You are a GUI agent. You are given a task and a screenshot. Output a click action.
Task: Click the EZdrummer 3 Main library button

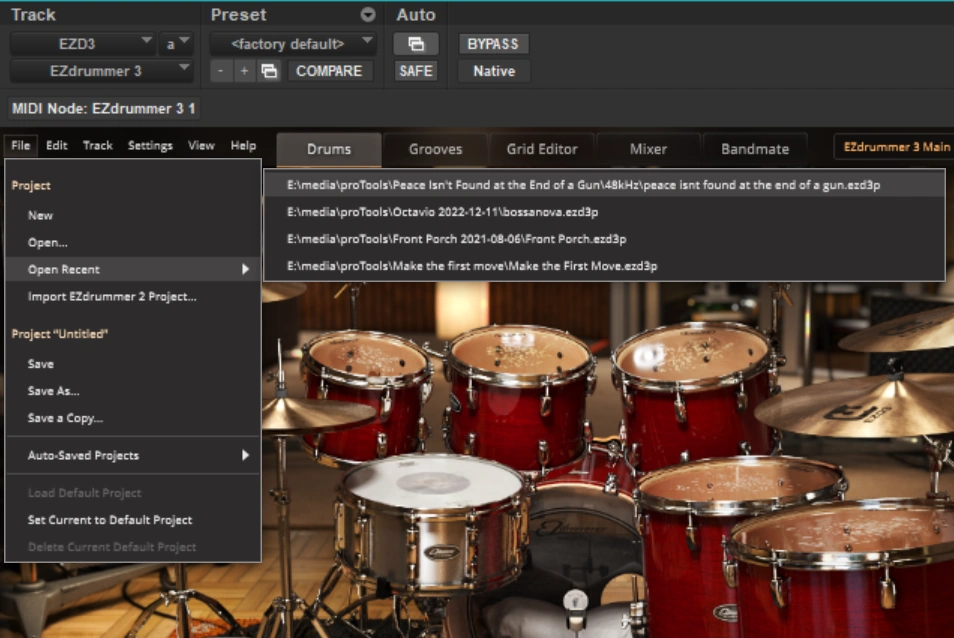[x=895, y=147]
